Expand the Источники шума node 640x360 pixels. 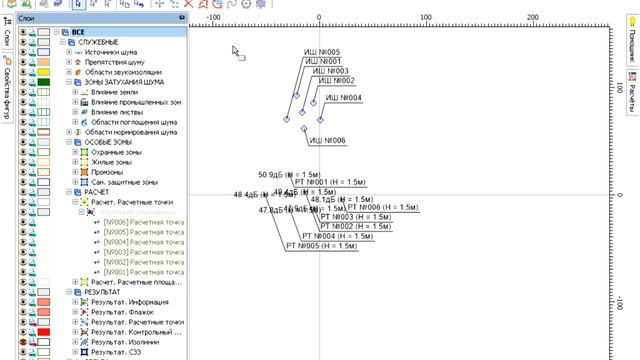69,52
